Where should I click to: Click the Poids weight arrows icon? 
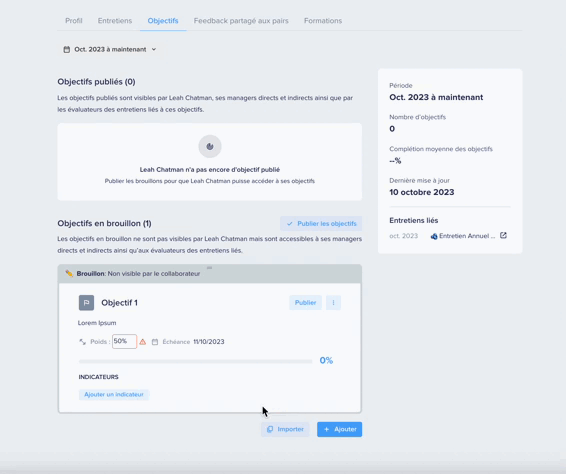(x=83, y=342)
